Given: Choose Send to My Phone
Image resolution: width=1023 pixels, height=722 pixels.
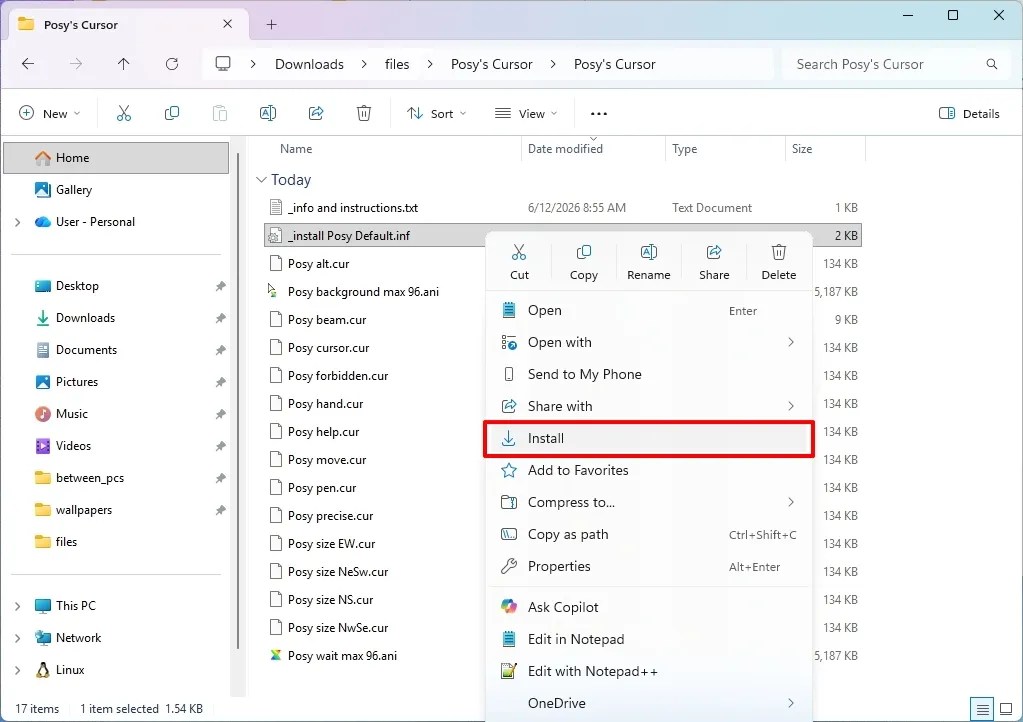Looking at the screenshot, I should click(x=649, y=374).
